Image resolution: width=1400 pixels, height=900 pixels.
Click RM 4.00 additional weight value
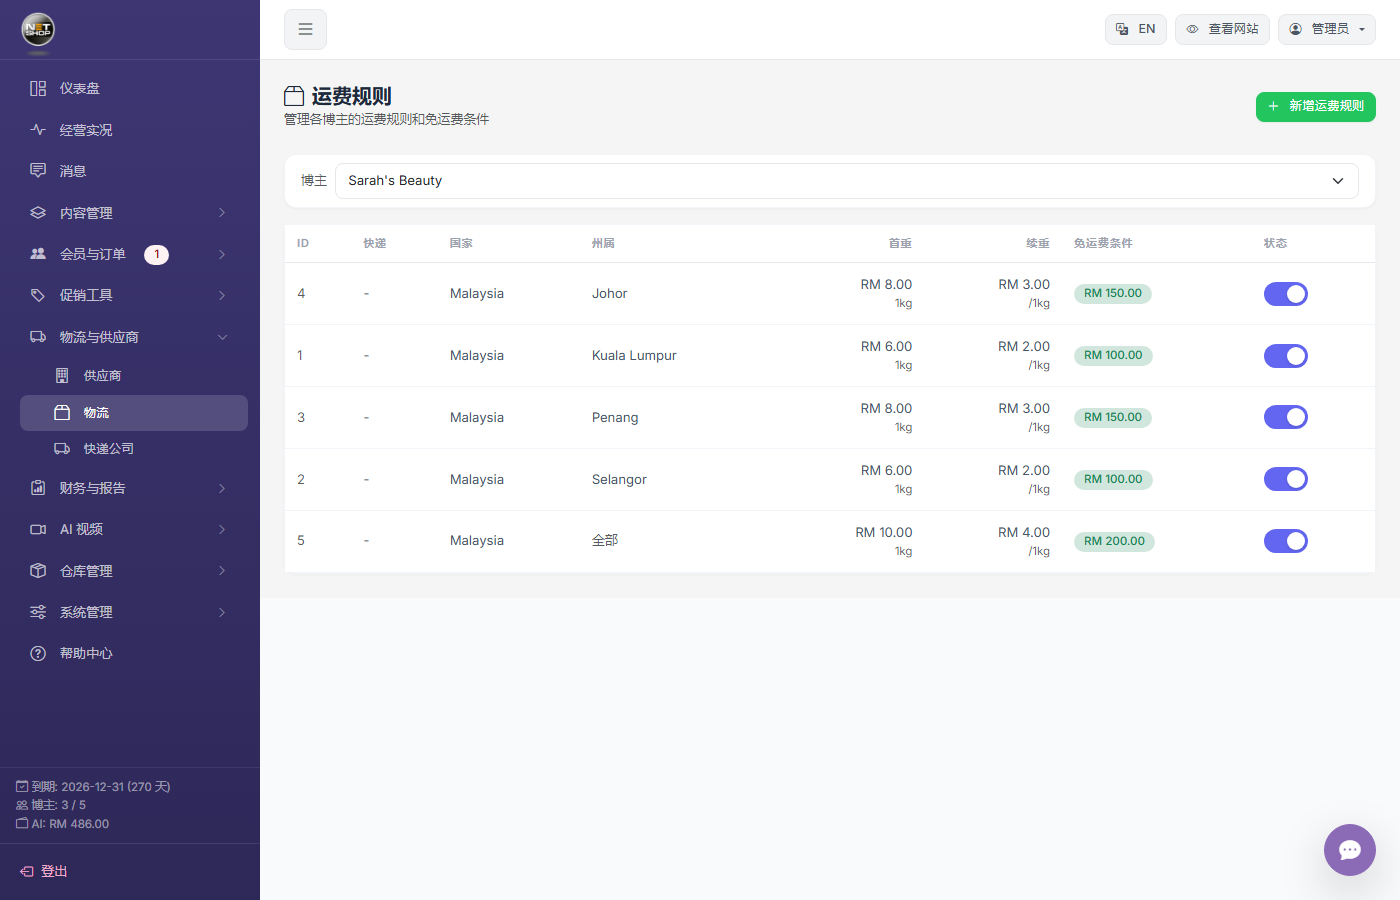point(1024,533)
